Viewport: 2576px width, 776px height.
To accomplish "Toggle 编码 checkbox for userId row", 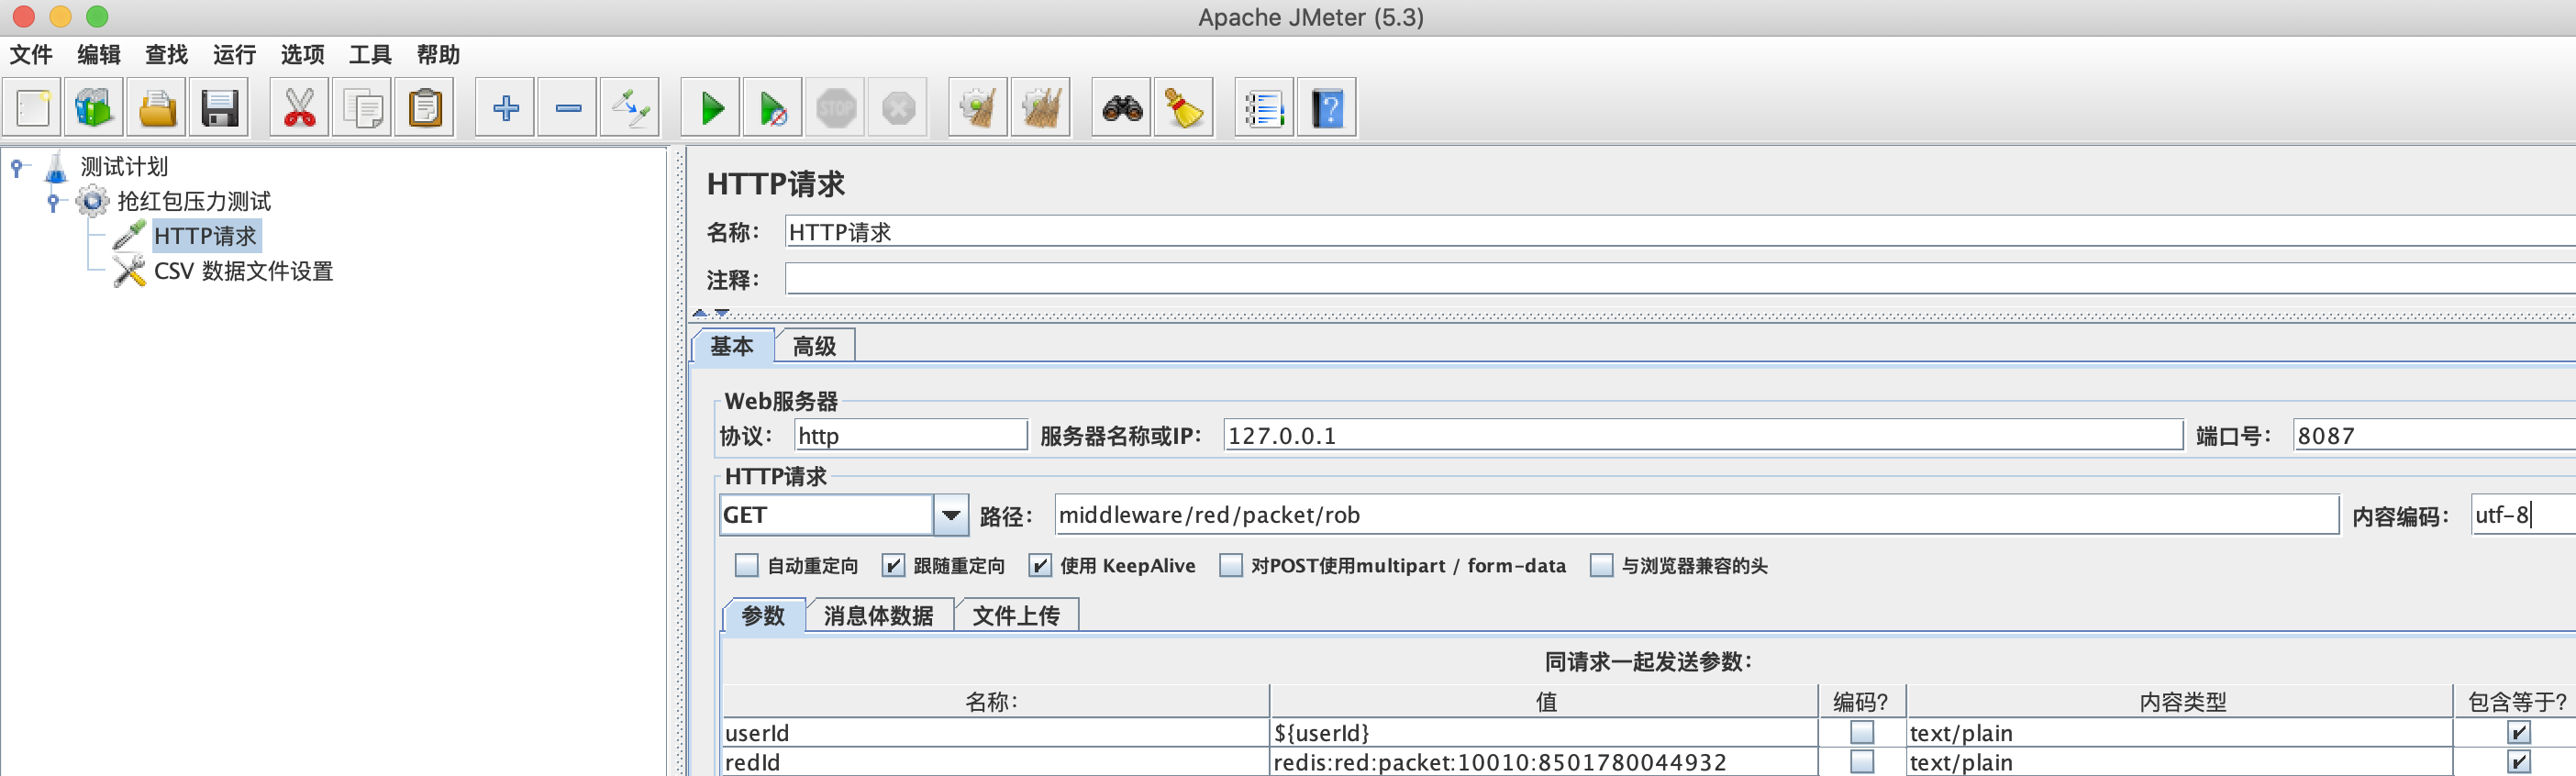I will [x=1861, y=733].
